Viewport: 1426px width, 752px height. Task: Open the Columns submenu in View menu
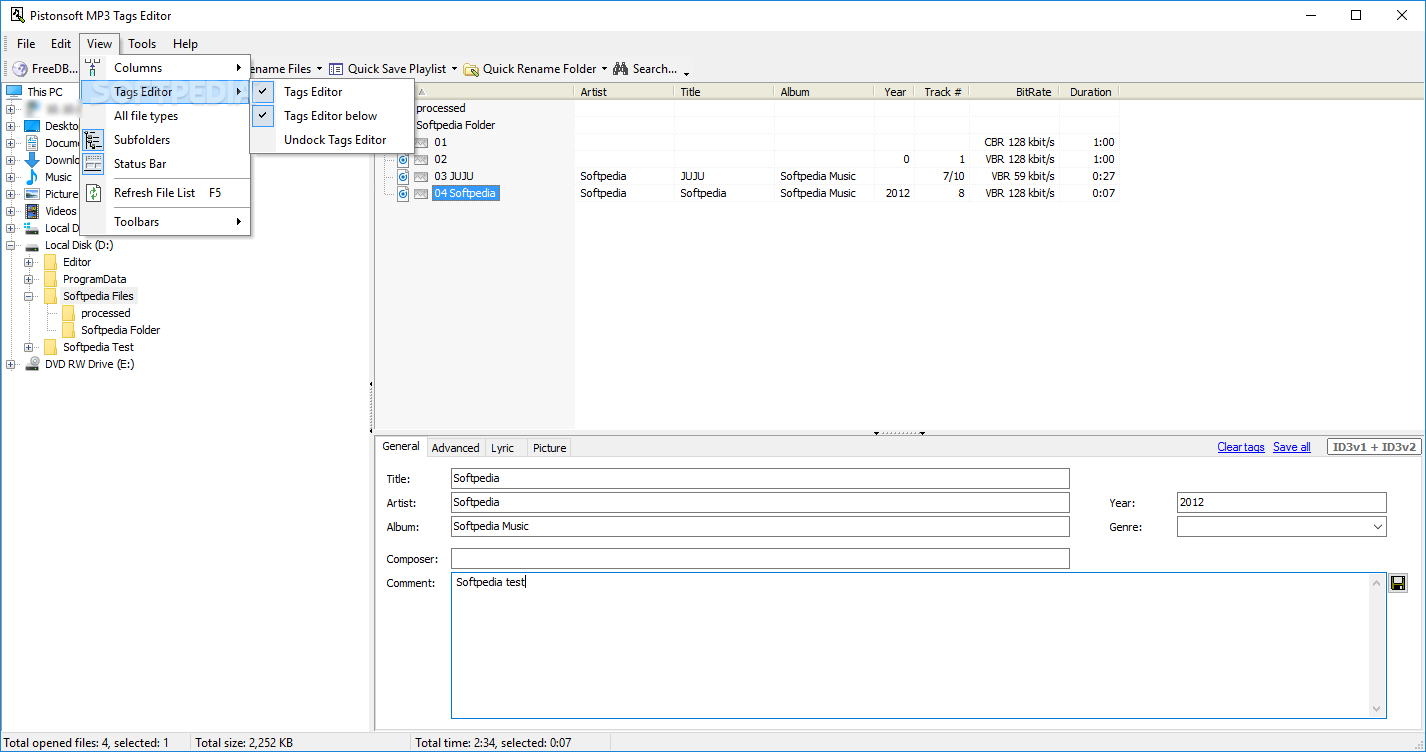pos(165,68)
